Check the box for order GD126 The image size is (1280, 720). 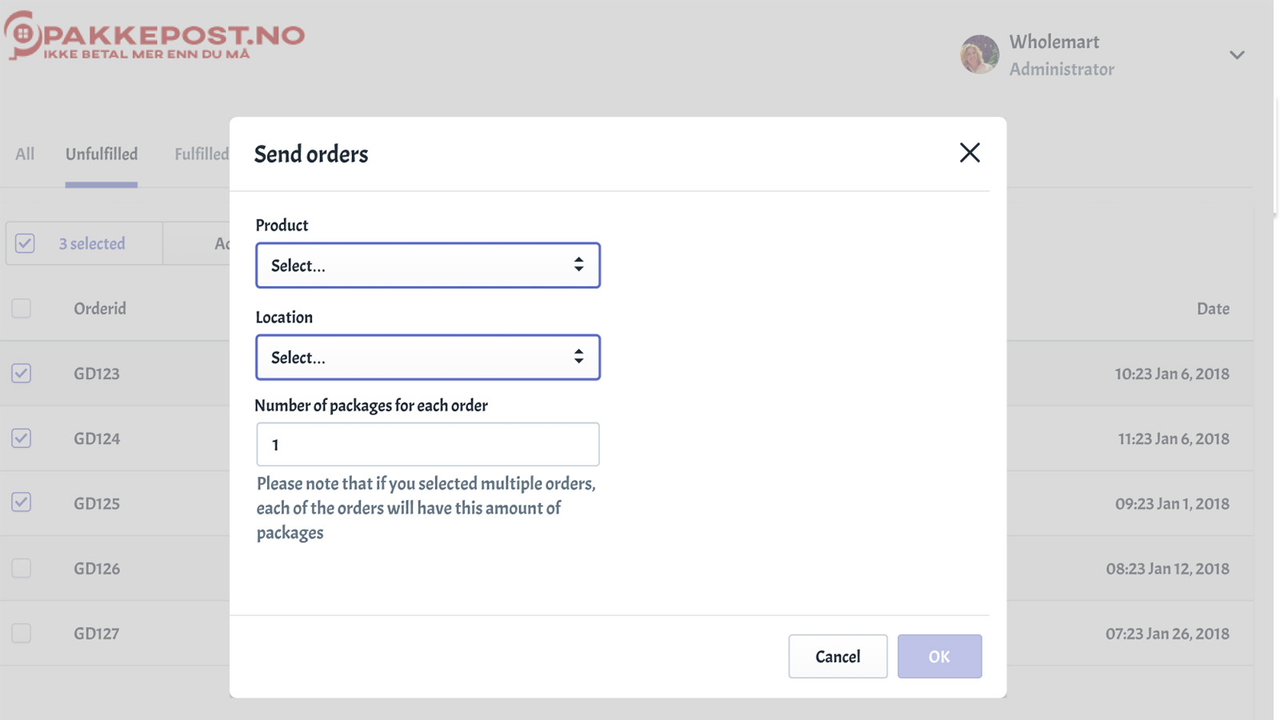(x=21, y=568)
